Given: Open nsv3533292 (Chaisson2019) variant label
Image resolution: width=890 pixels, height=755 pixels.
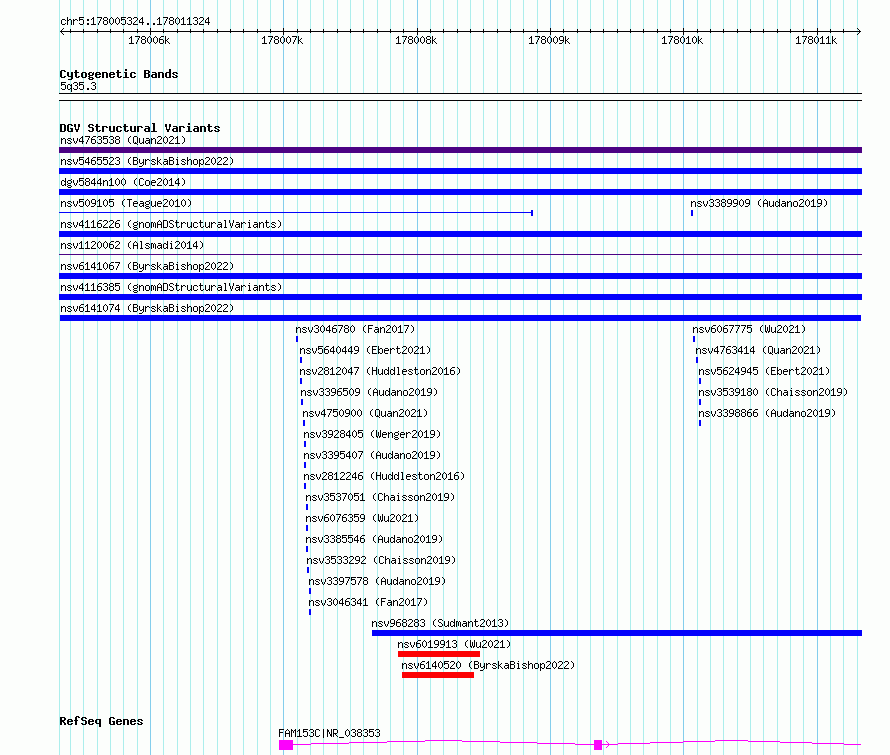Looking at the screenshot, I should [381, 560].
